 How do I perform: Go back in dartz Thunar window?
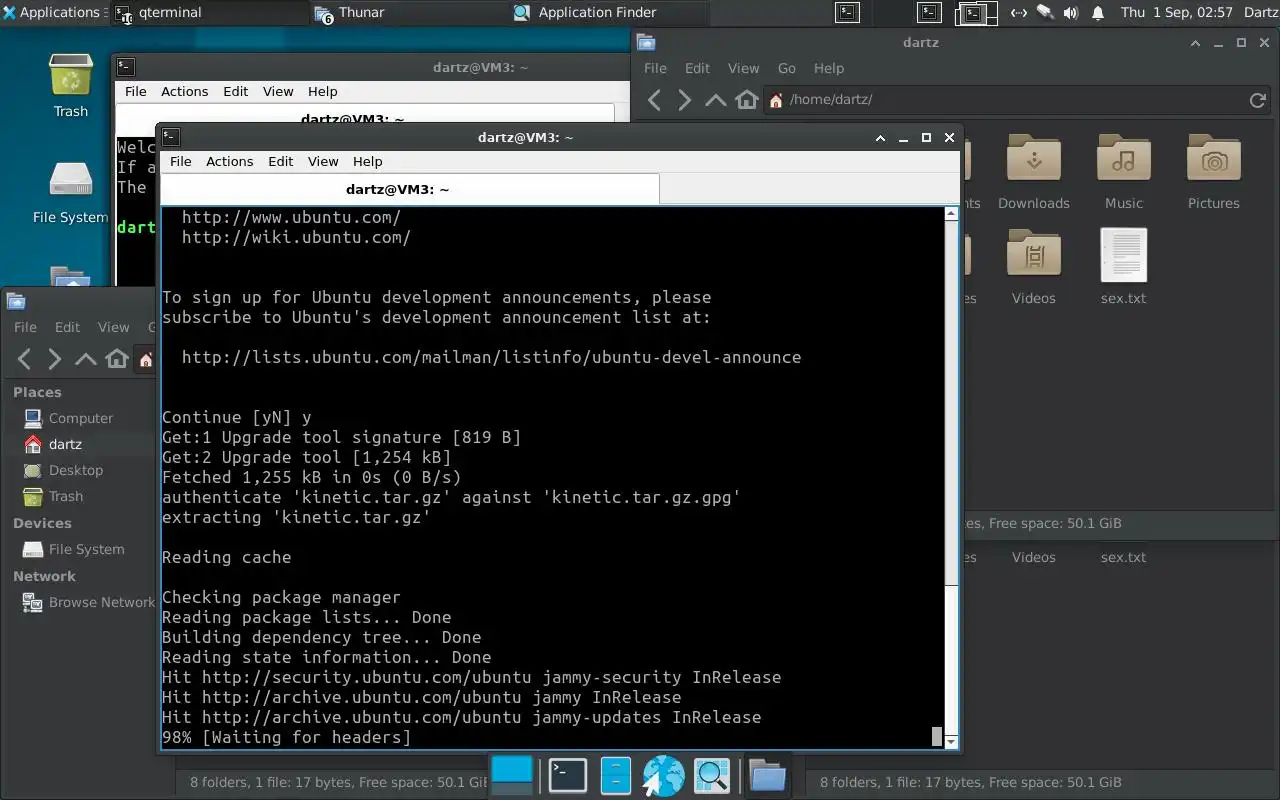(654, 99)
